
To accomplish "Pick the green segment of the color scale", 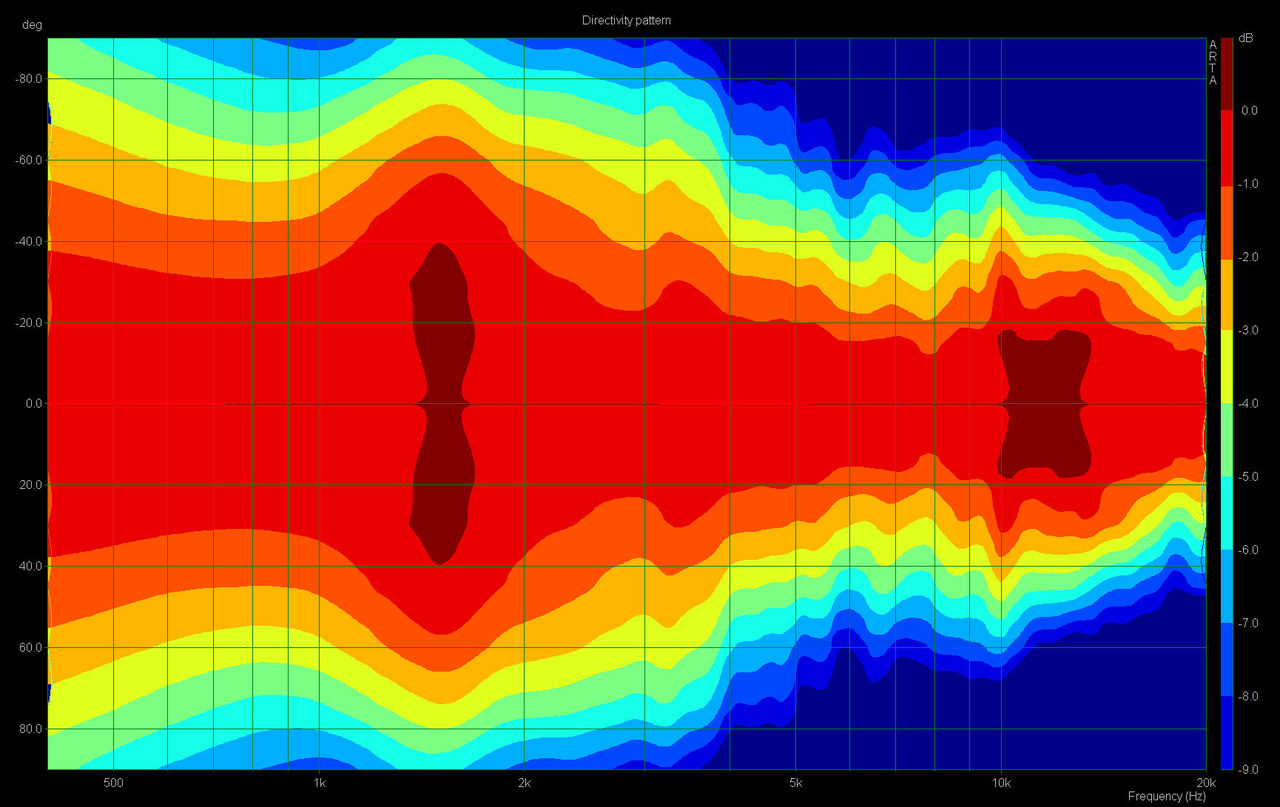I will tap(1227, 439).
